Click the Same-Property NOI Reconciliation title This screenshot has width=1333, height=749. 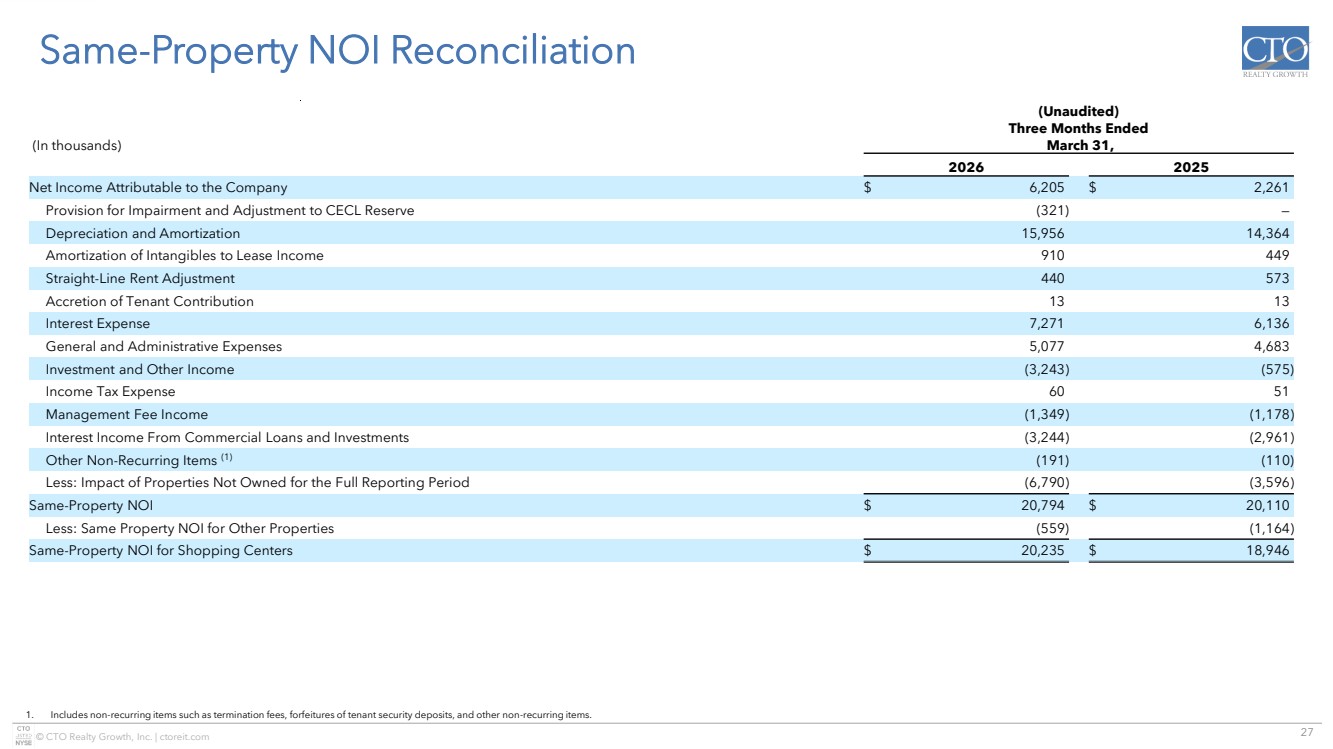pos(336,51)
